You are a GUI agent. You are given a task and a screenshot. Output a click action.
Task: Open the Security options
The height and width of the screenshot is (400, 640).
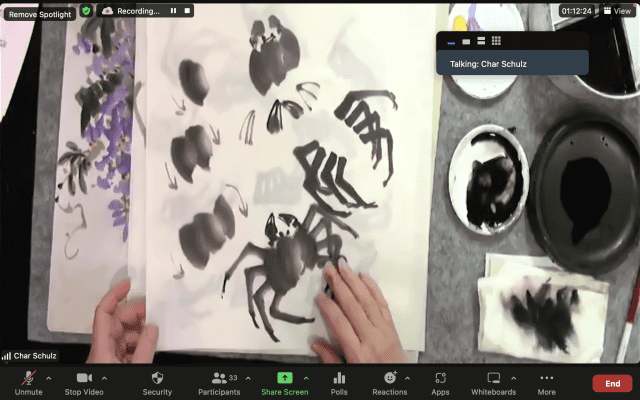pos(157,383)
